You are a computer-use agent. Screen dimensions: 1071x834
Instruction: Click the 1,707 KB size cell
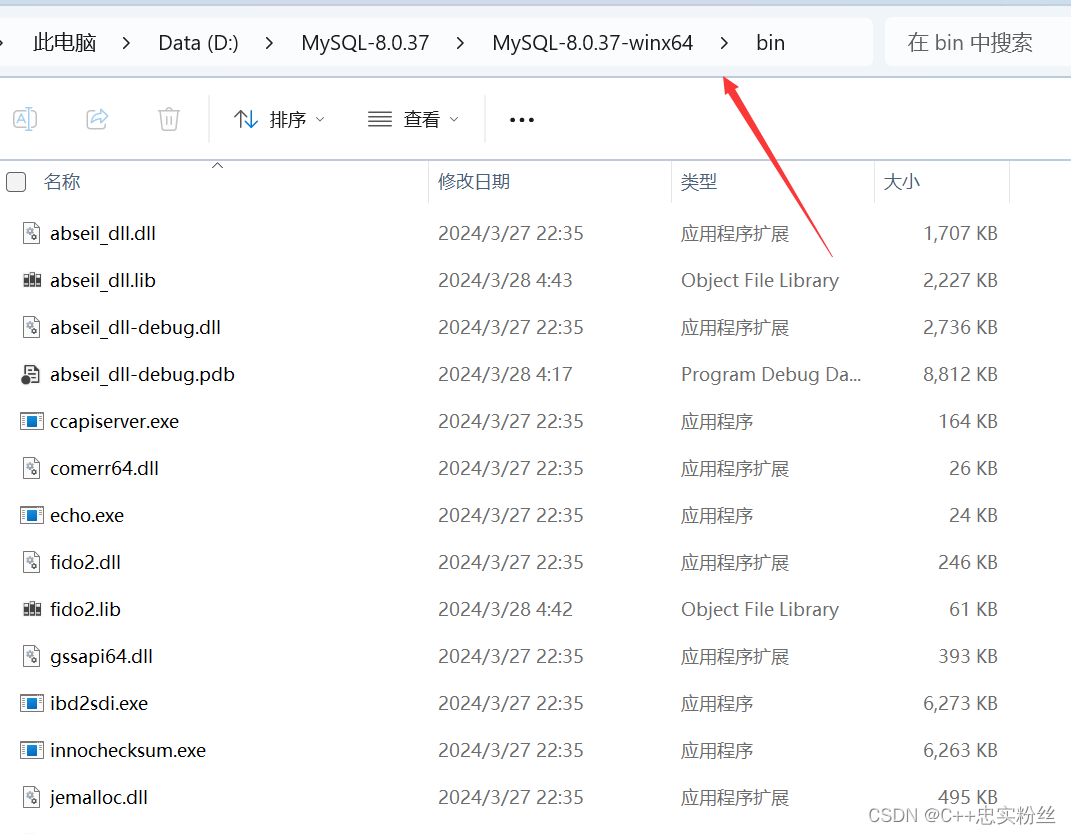(x=960, y=234)
